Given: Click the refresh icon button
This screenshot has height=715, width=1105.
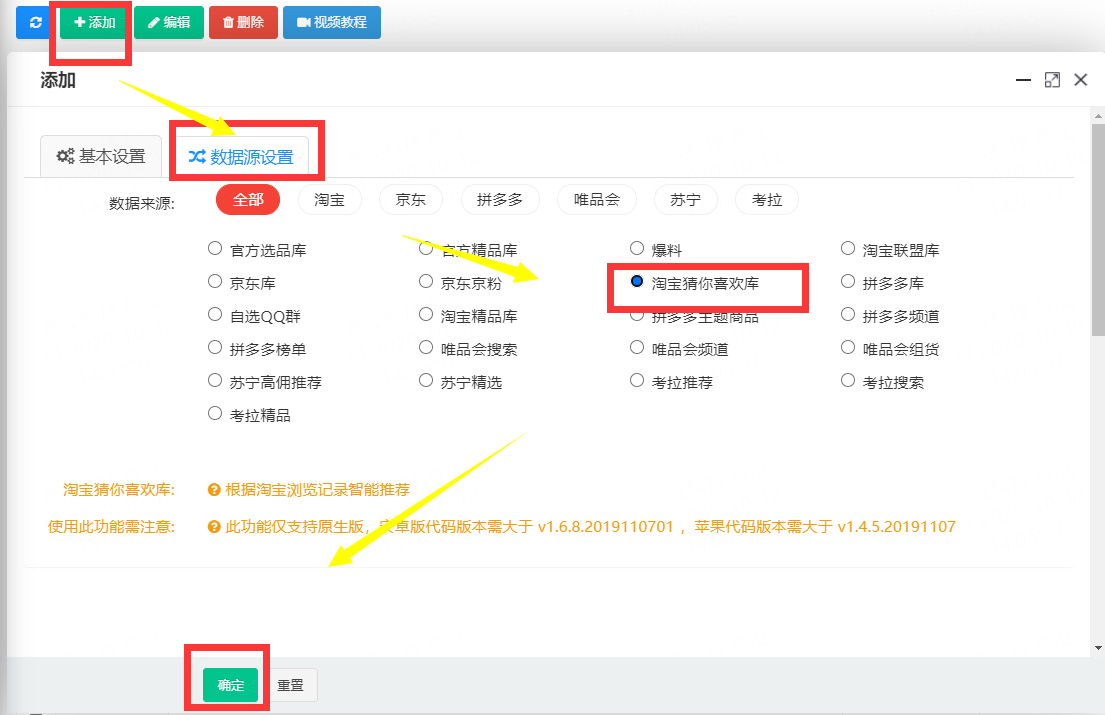Looking at the screenshot, I should coord(35,23).
